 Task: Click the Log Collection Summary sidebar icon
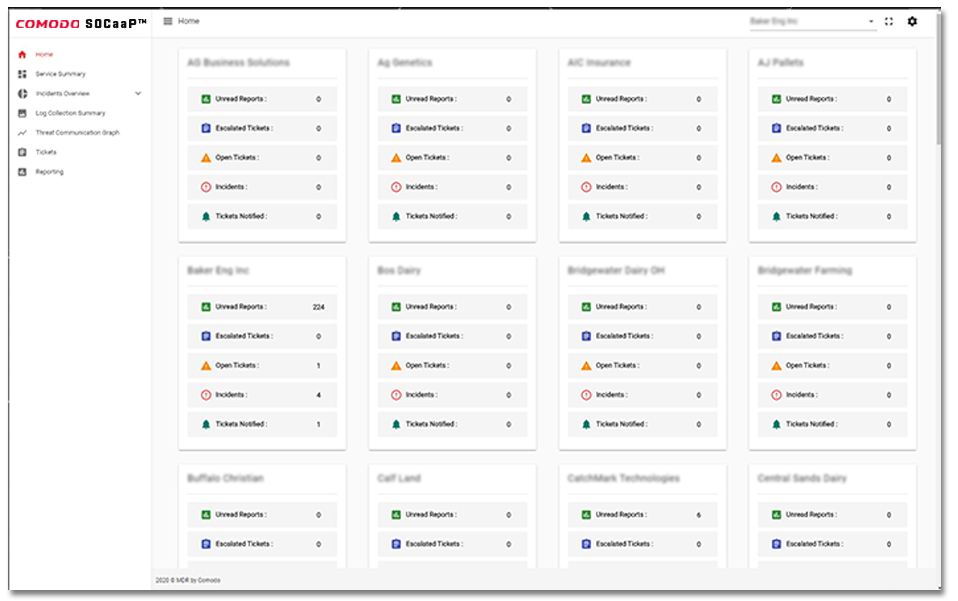[23, 113]
